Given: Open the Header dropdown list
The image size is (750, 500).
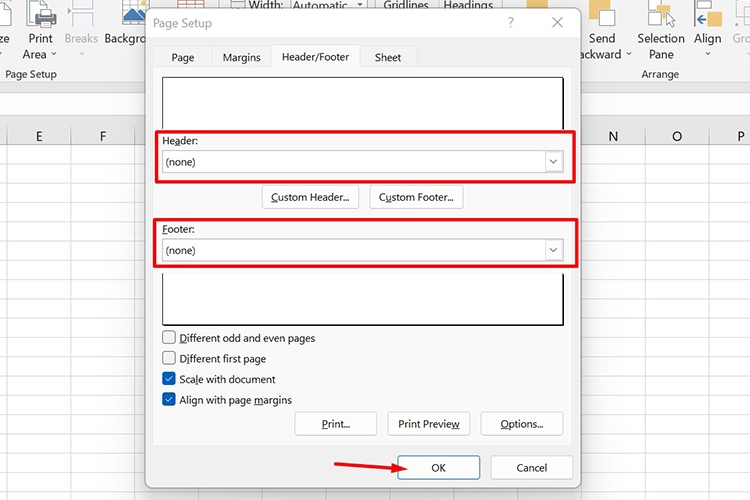Looking at the screenshot, I should 553,162.
